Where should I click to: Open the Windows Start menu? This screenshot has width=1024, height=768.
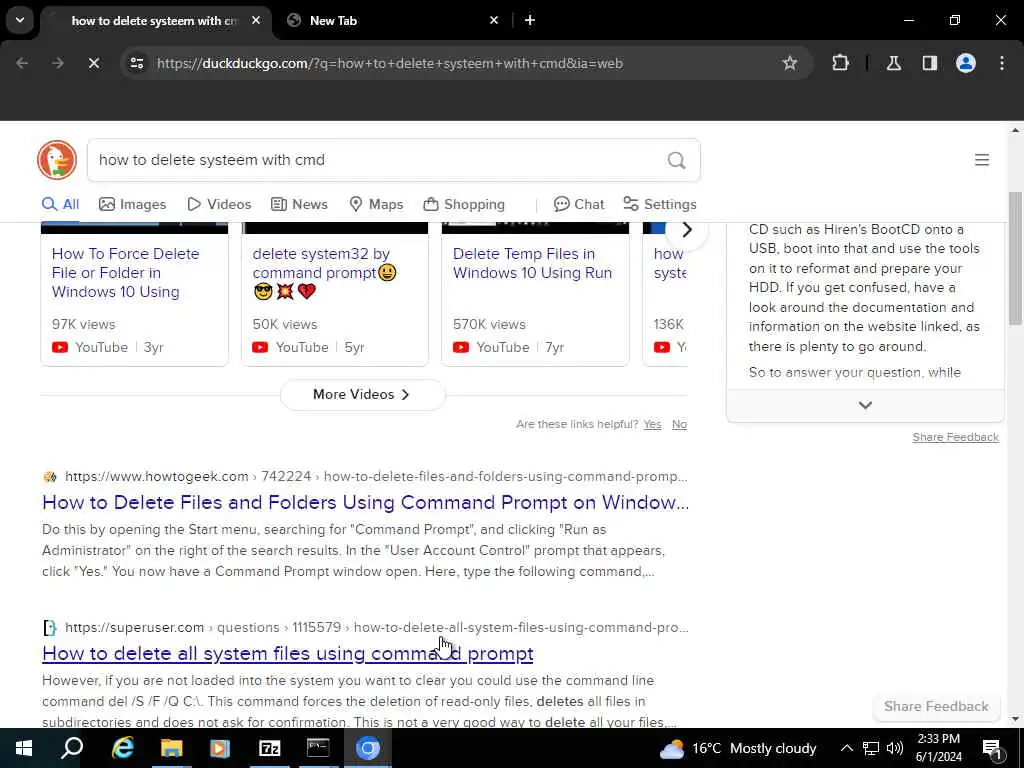(x=24, y=748)
